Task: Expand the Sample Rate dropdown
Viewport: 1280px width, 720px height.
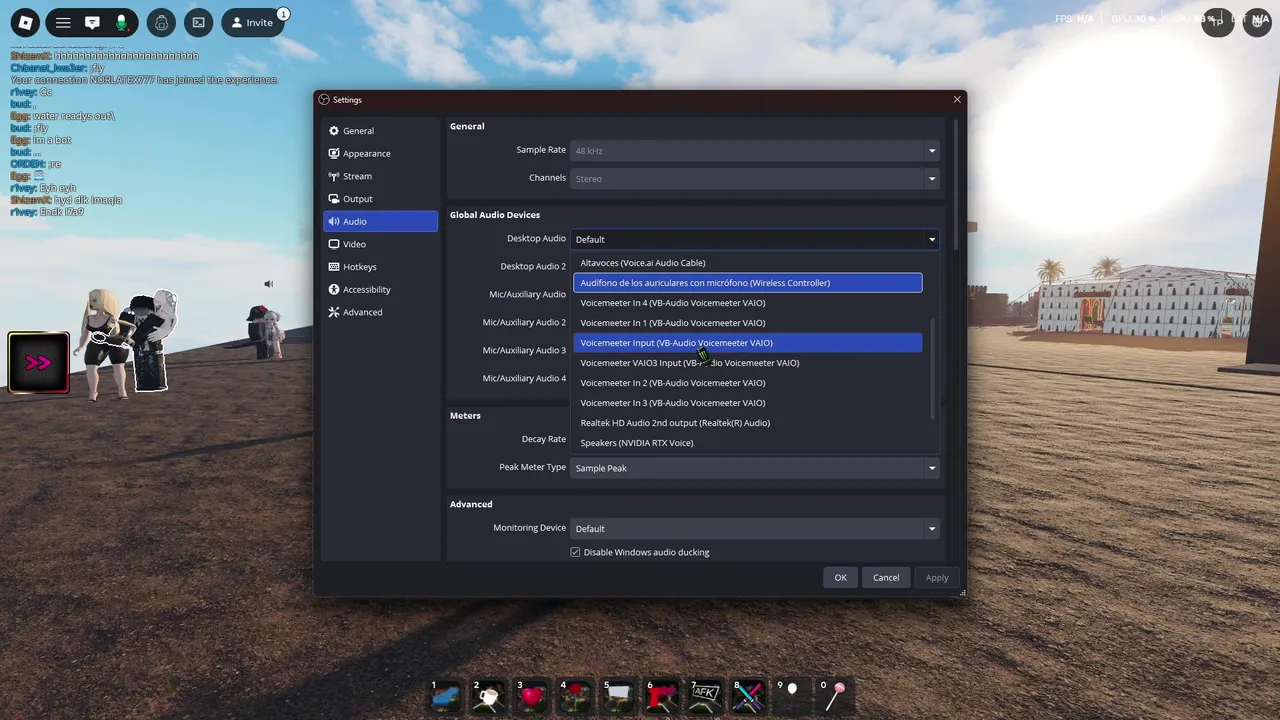Action: pyautogui.click(x=755, y=151)
